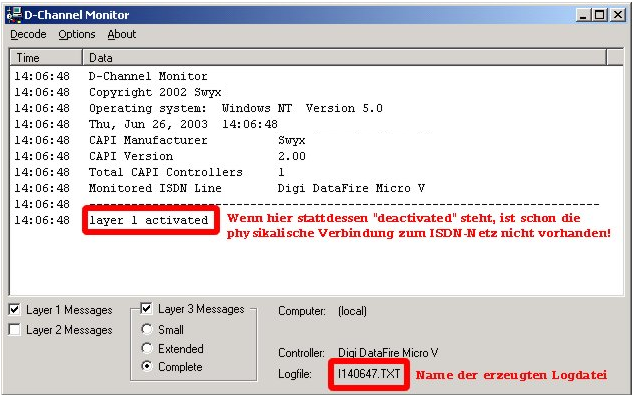632x395 pixels.
Task: Open the About menu
Action: 122,34
